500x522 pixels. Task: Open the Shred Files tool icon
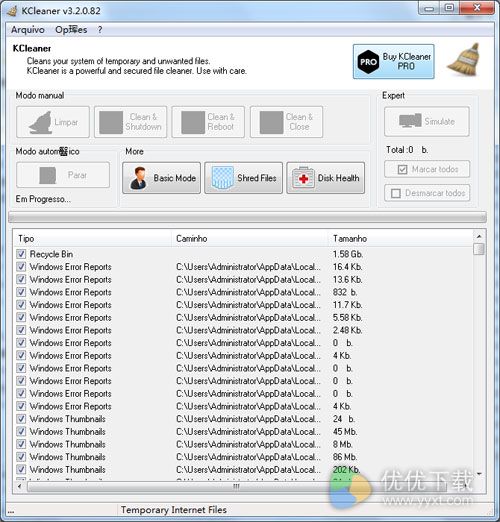(223, 178)
